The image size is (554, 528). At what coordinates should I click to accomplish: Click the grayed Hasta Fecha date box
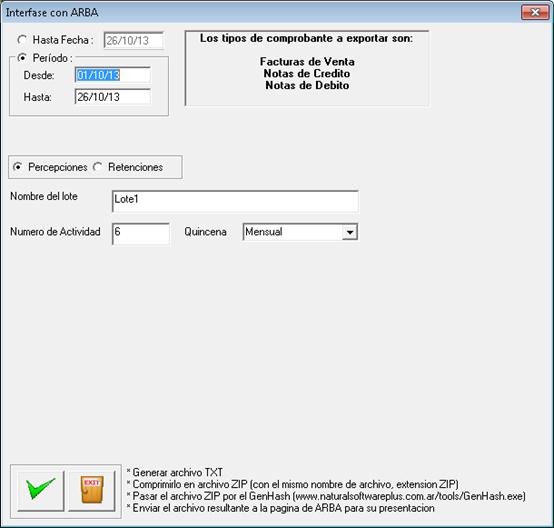point(134,40)
